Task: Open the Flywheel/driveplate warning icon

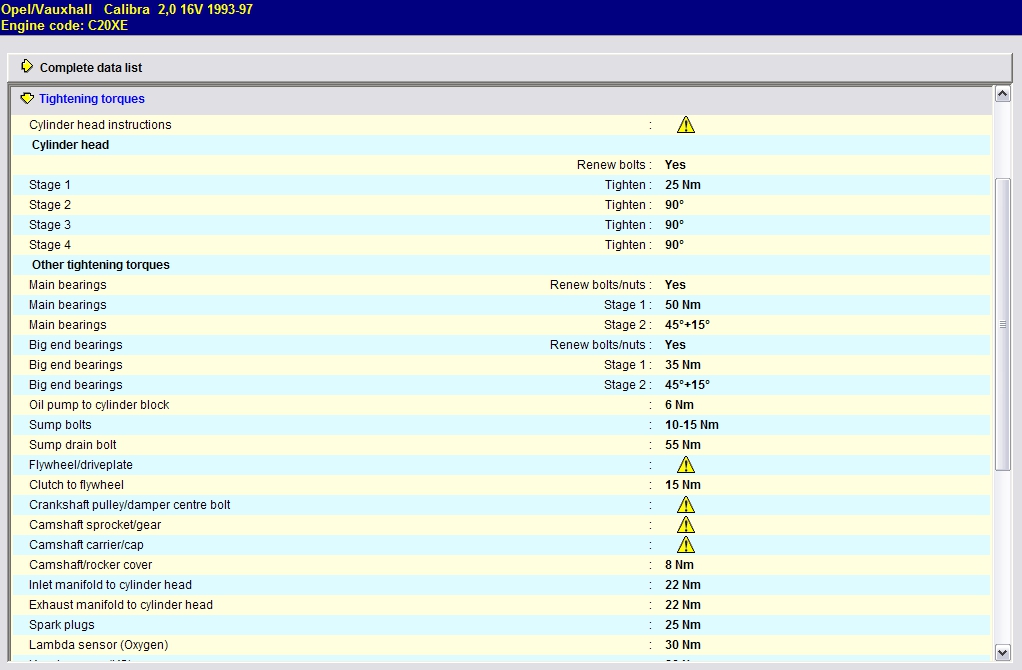Action: pos(686,465)
